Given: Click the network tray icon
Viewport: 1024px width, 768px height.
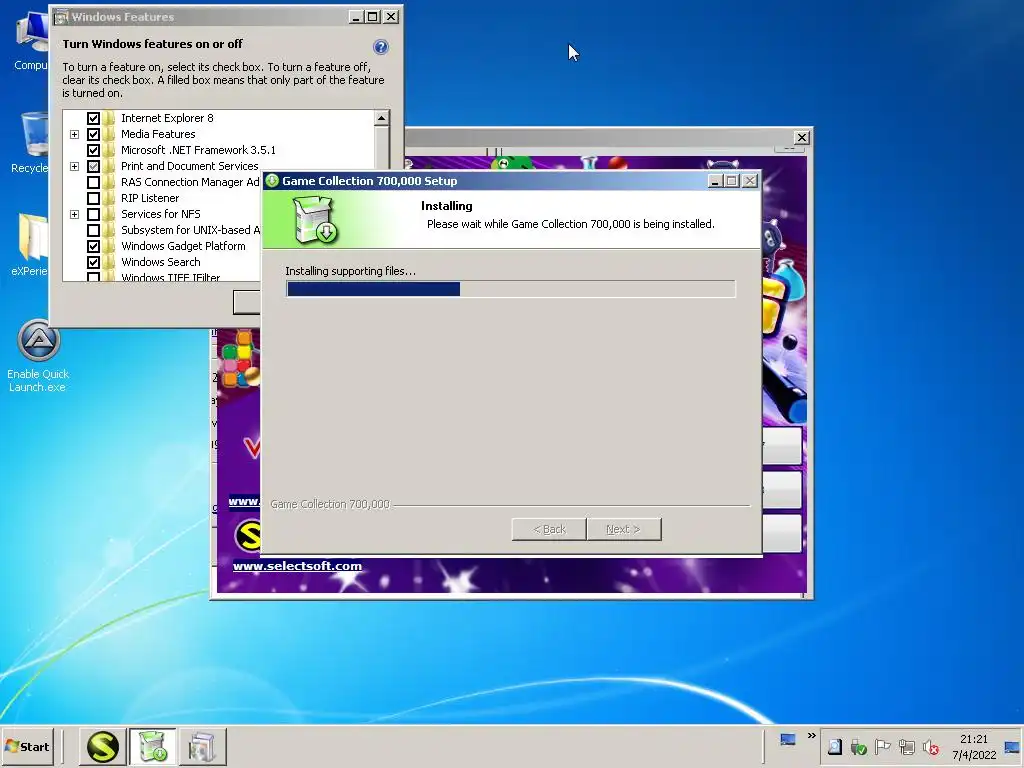Looking at the screenshot, I should pos(906,746).
